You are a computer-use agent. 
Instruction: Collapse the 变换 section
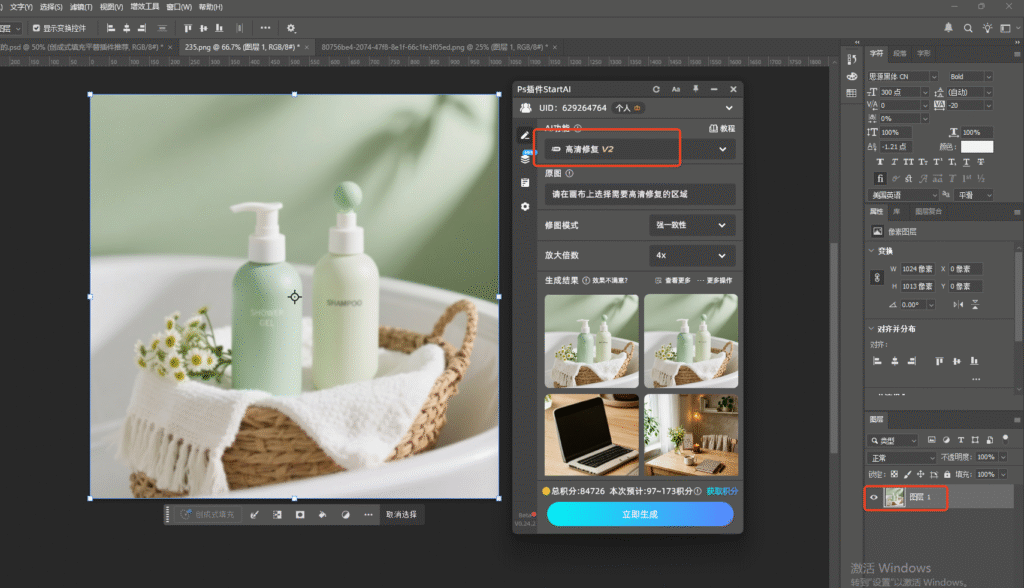pos(871,251)
